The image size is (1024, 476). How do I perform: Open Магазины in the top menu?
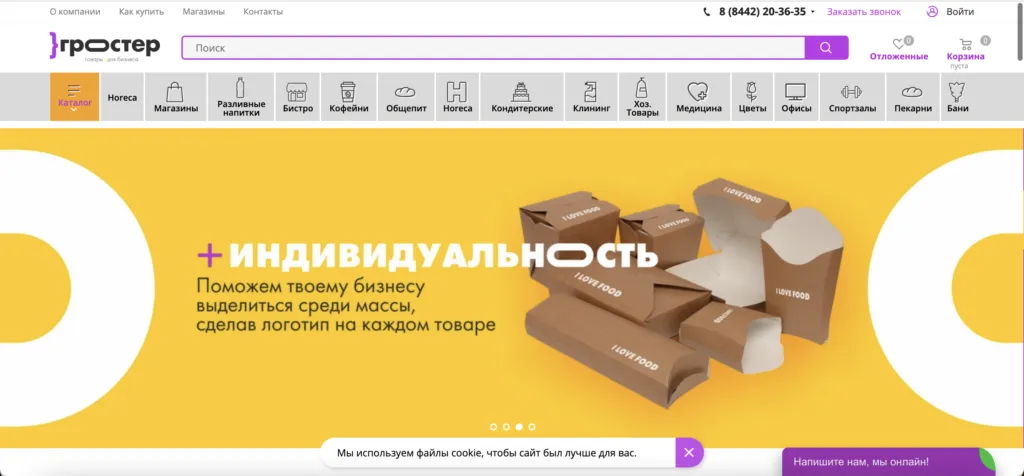pyautogui.click(x=204, y=12)
